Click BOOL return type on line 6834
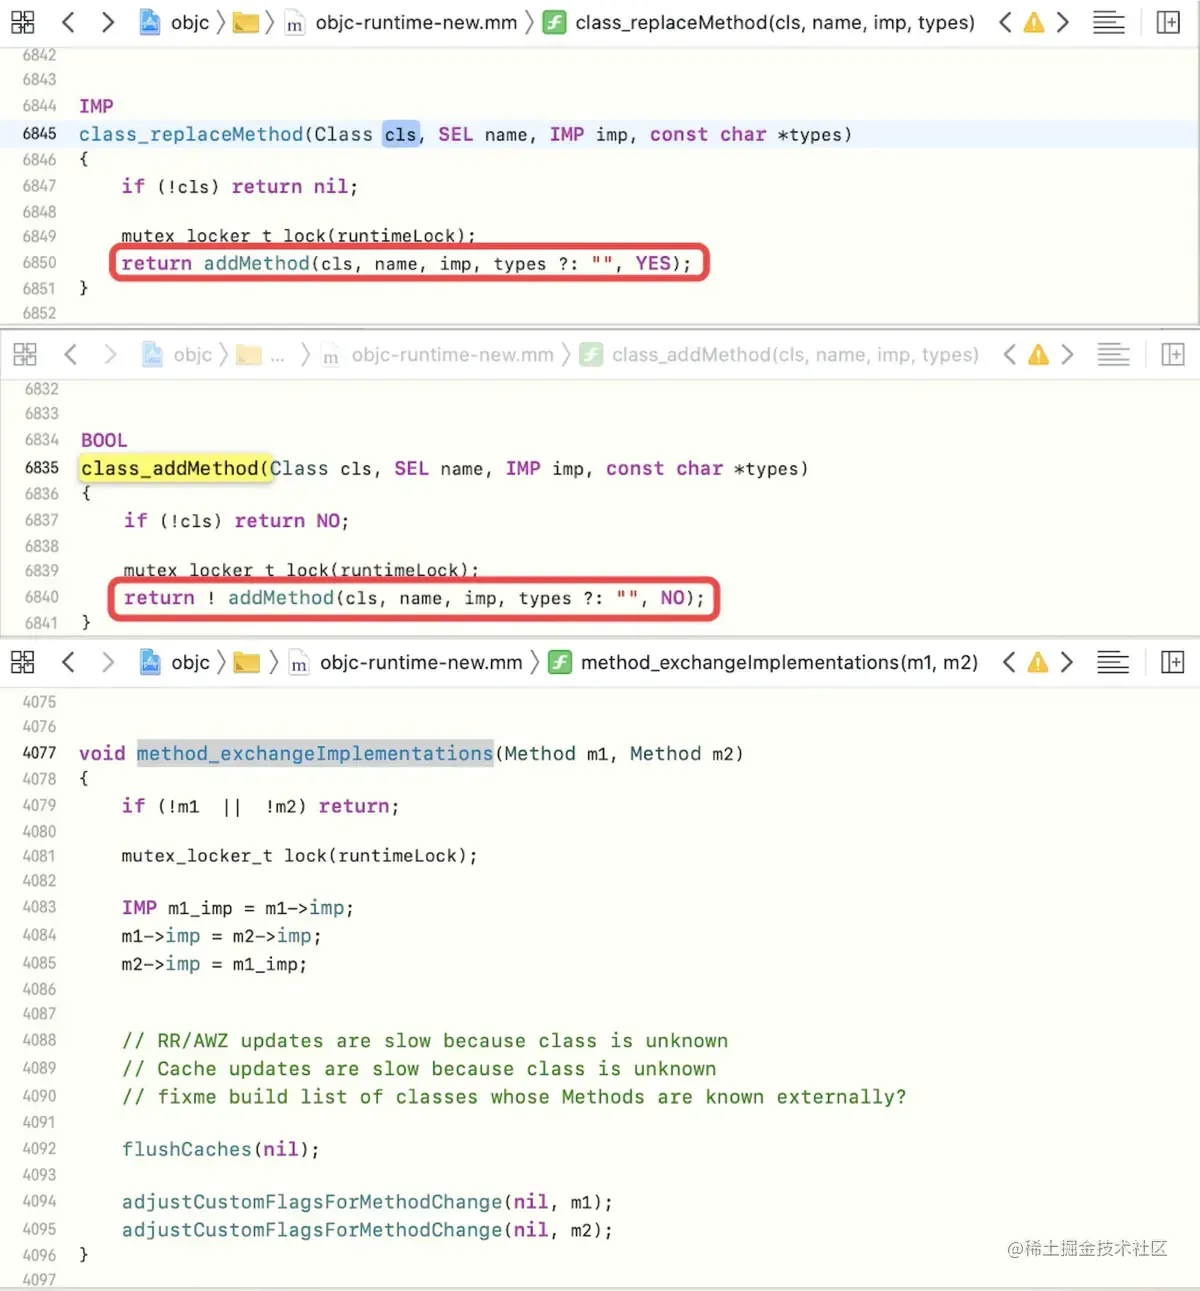The height and width of the screenshot is (1291, 1200). (x=104, y=440)
